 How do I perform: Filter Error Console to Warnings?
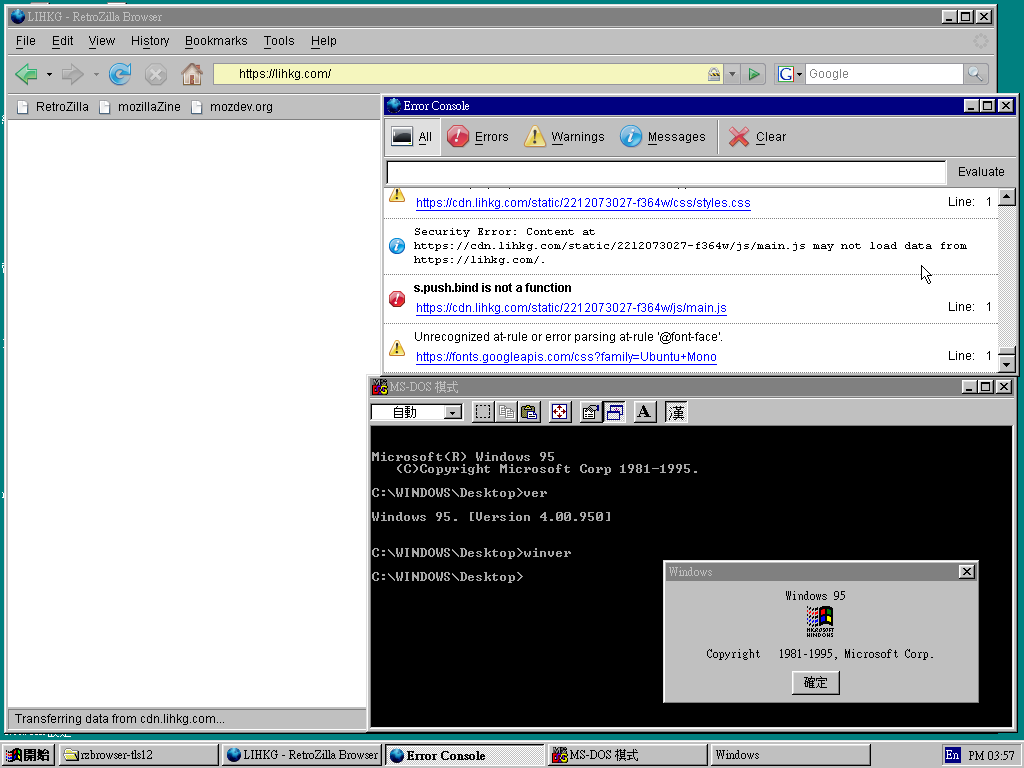(564, 136)
